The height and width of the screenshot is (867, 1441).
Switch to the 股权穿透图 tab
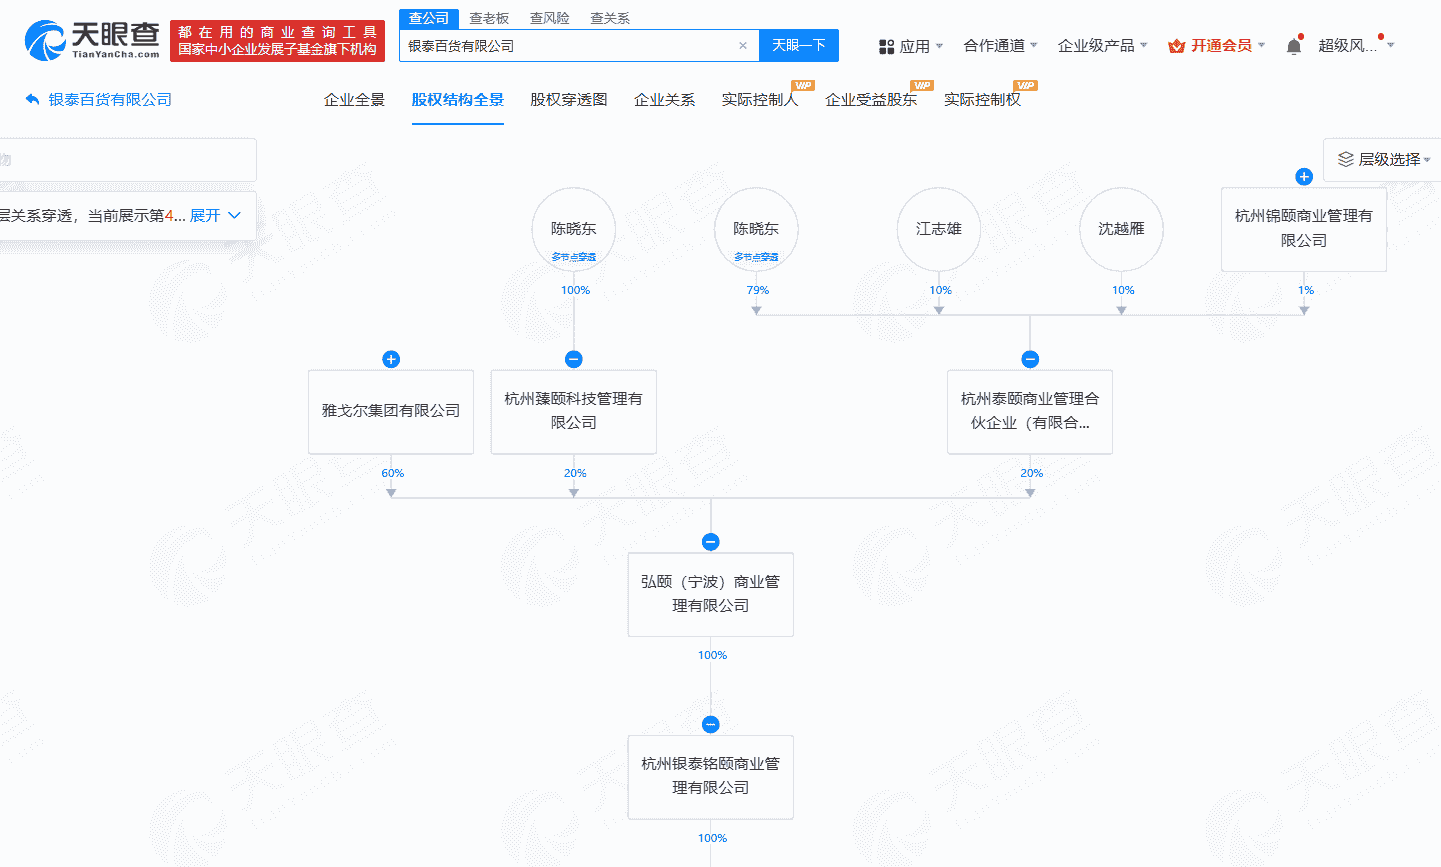click(x=568, y=100)
